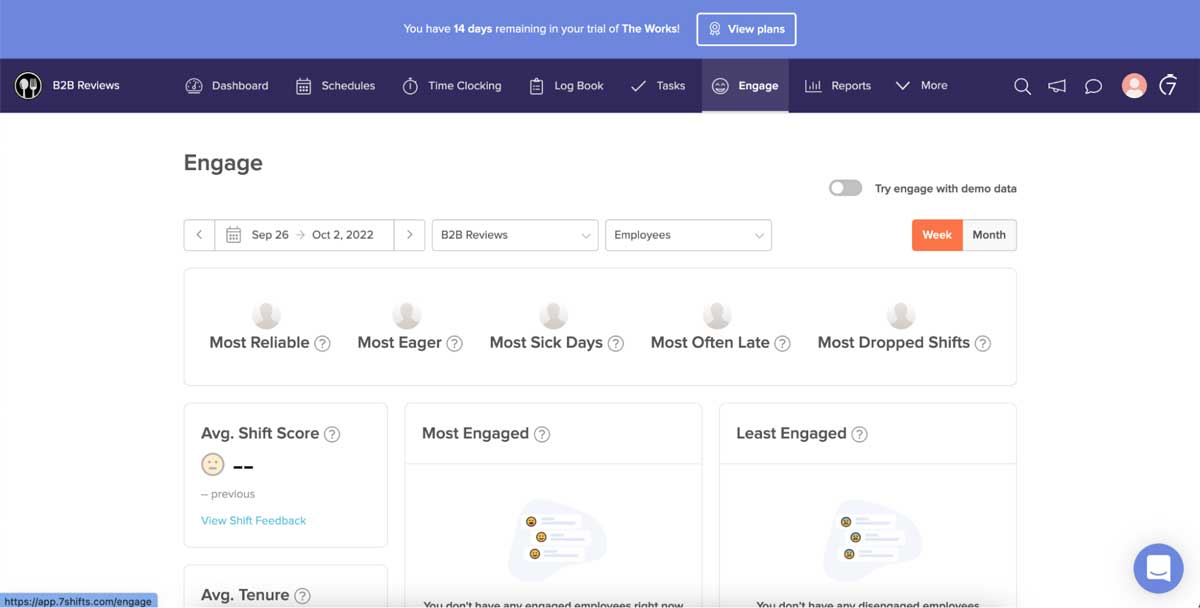Open the Schedules section via calendar icon
The image size is (1200, 608).
pyautogui.click(x=302, y=86)
